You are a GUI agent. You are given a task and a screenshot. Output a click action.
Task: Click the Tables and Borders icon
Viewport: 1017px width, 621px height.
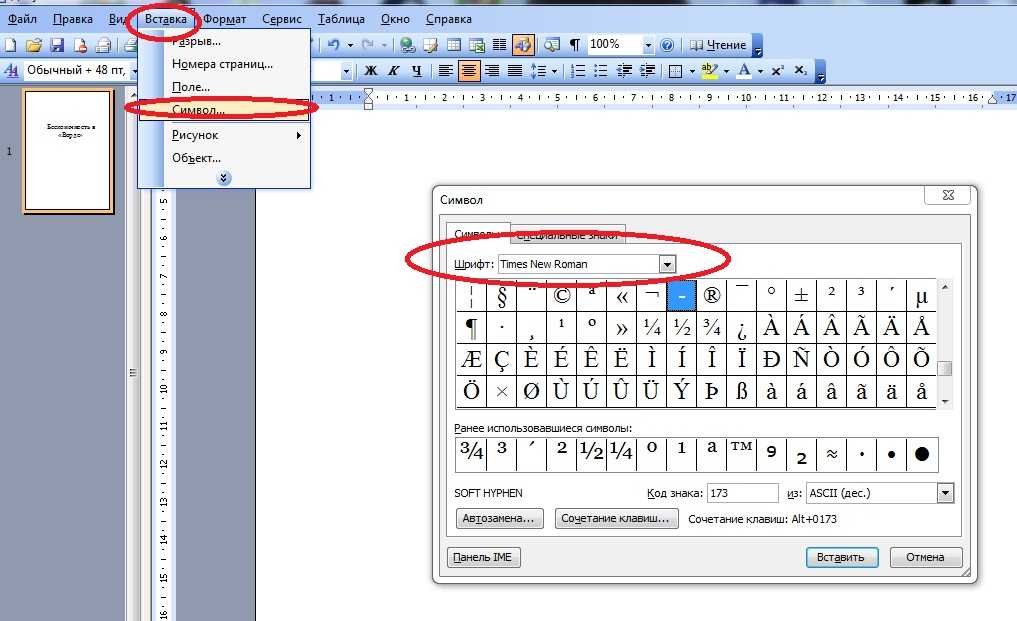[431, 45]
